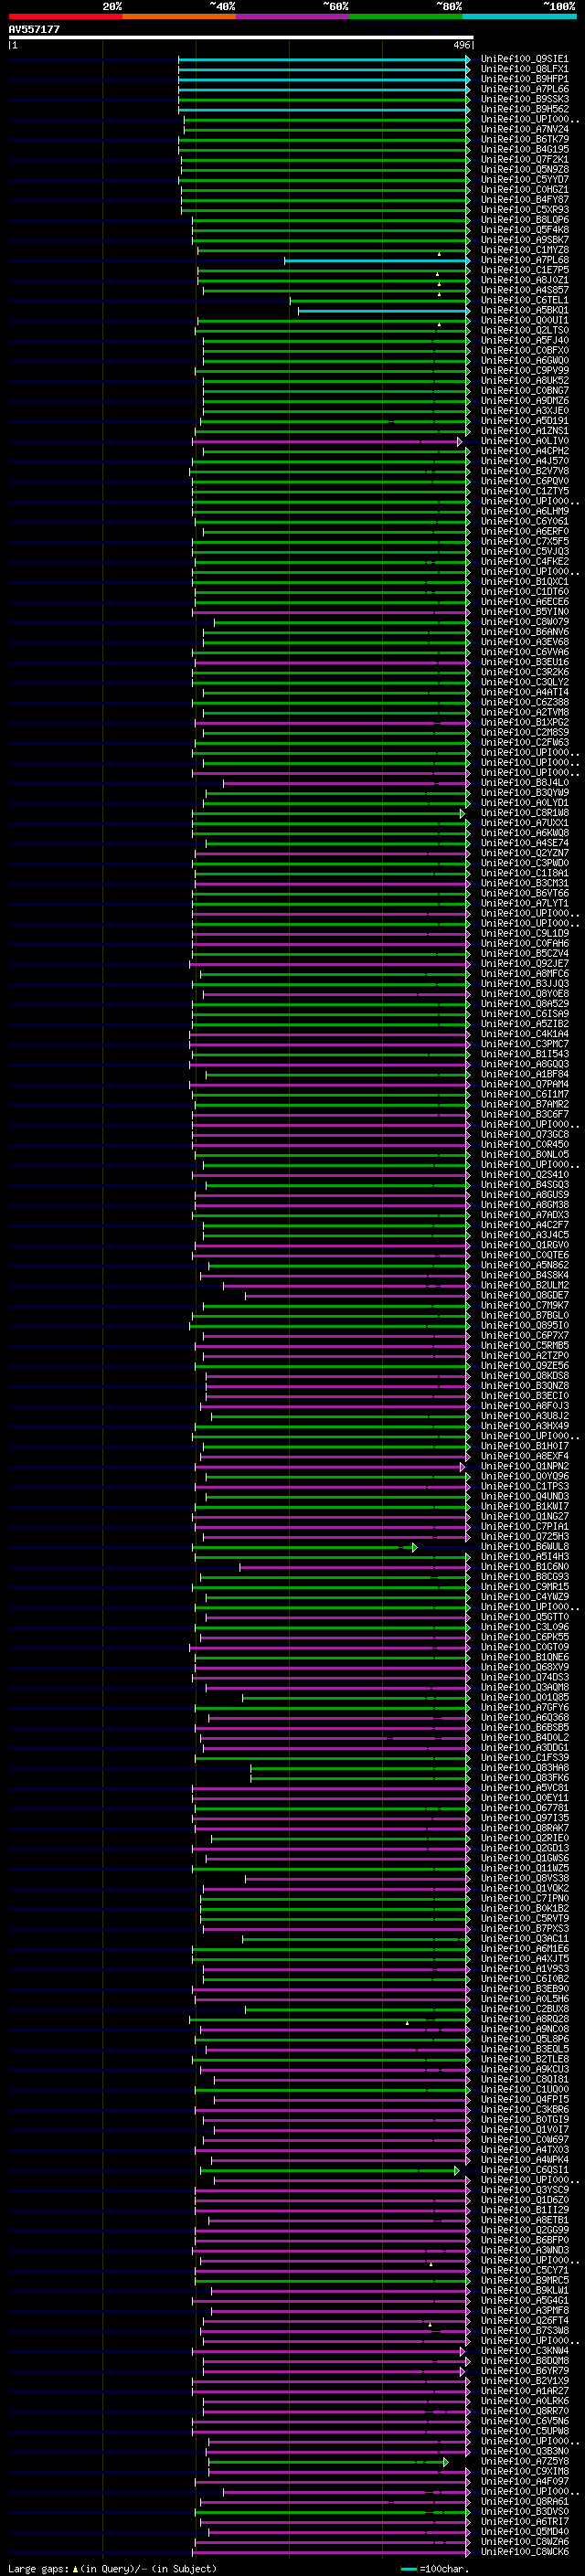Viewport: 585px width, 2576px height.
Task: Open hit UniRef100_A7PL66
Action: point(524,89)
